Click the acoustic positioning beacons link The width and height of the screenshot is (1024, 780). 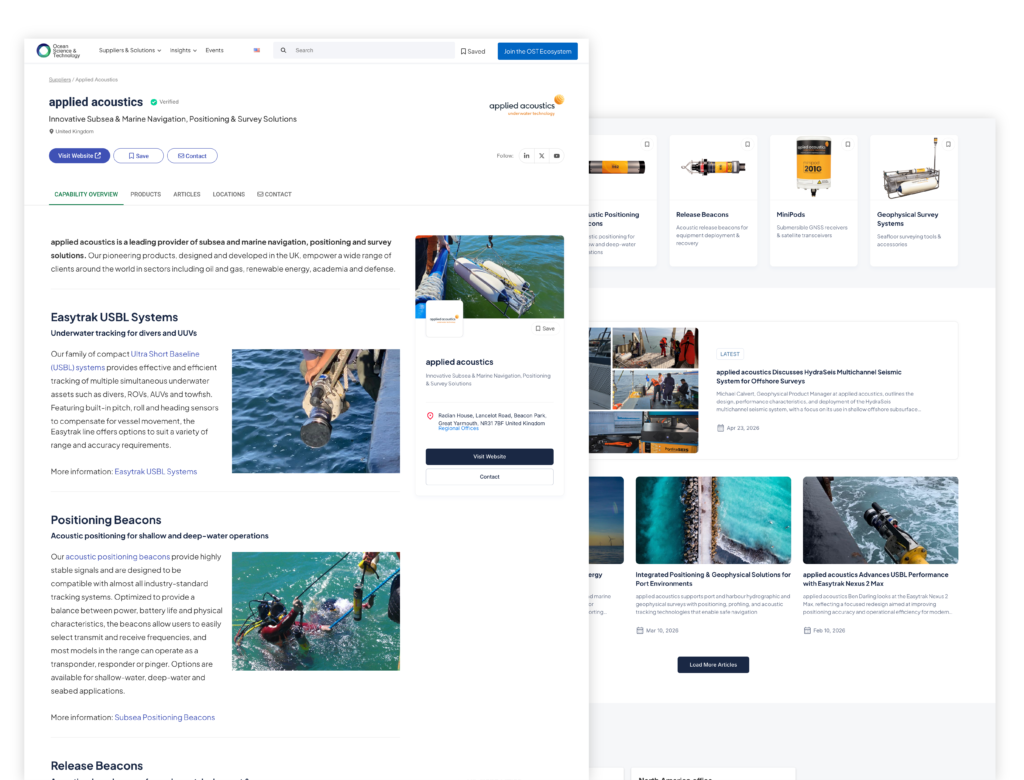pyautogui.click(x=118, y=557)
